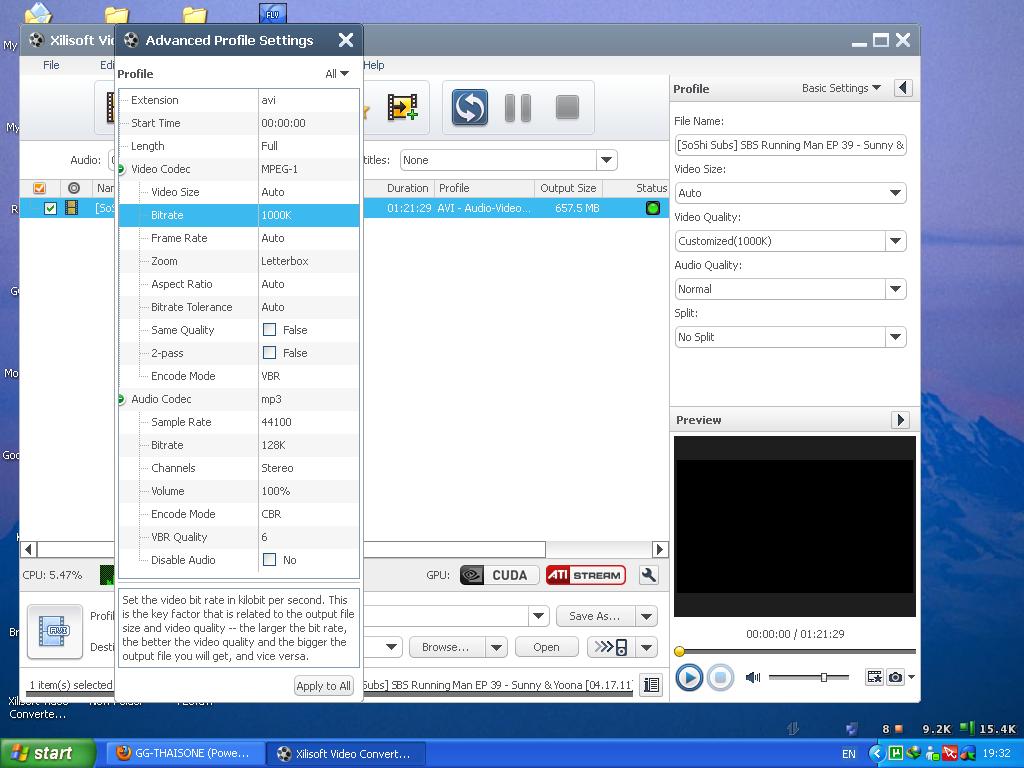Open the Video Quality dropdown

coord(895,241)
